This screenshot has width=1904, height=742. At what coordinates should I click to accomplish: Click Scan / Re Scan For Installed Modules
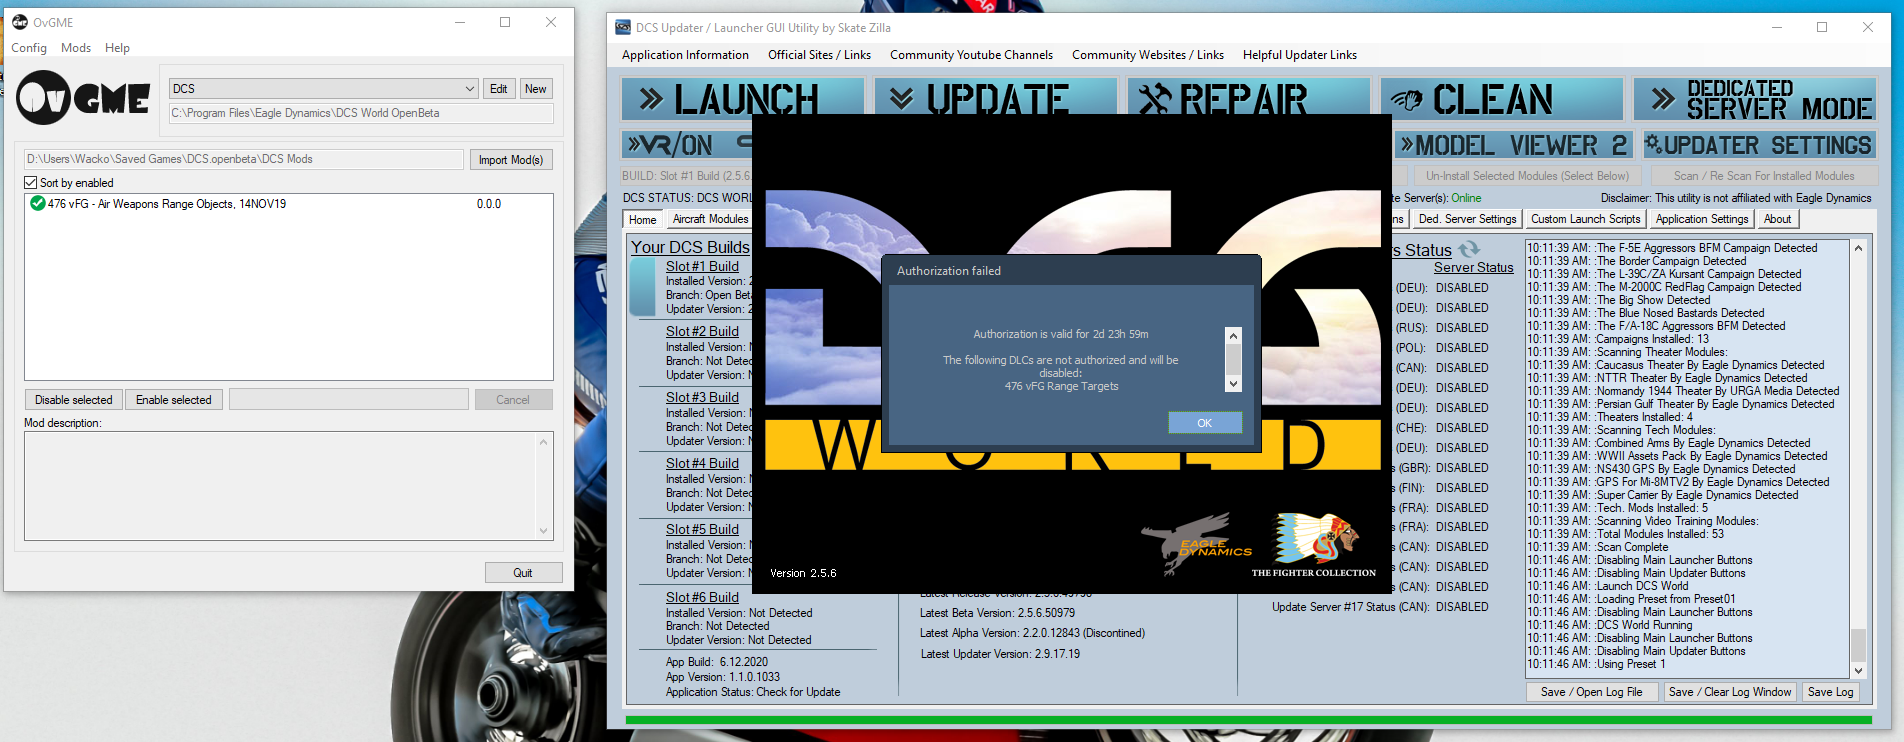click(1764, 176)
